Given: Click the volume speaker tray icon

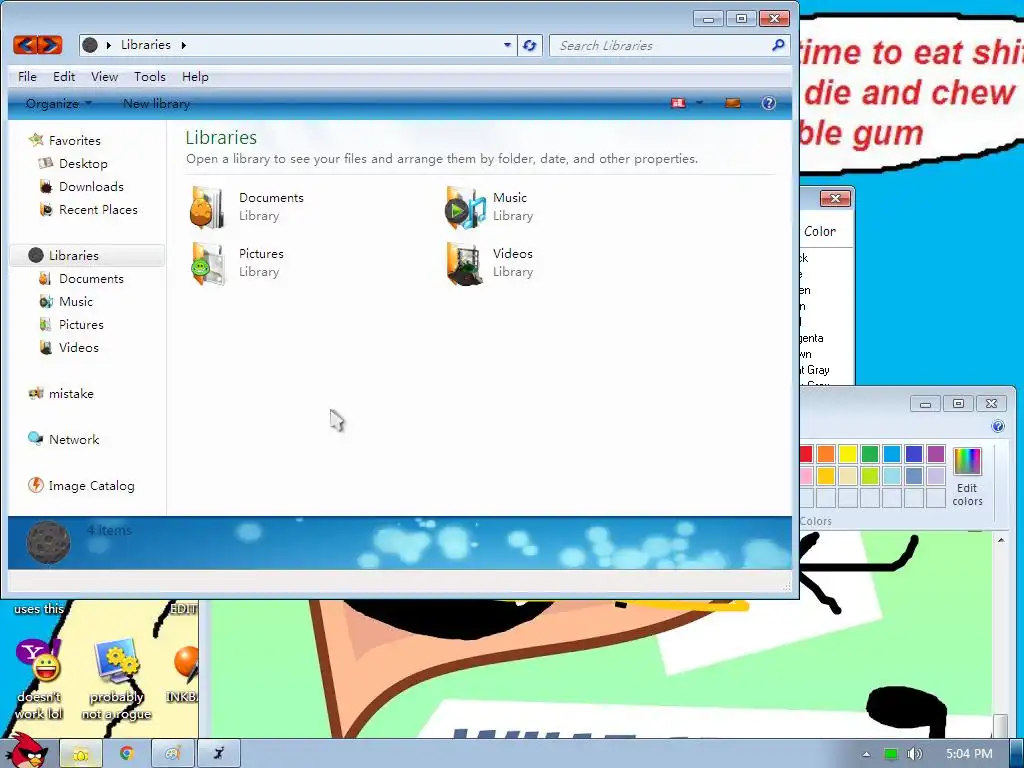Looking at the screenshot, I should (x=914, y=754).
